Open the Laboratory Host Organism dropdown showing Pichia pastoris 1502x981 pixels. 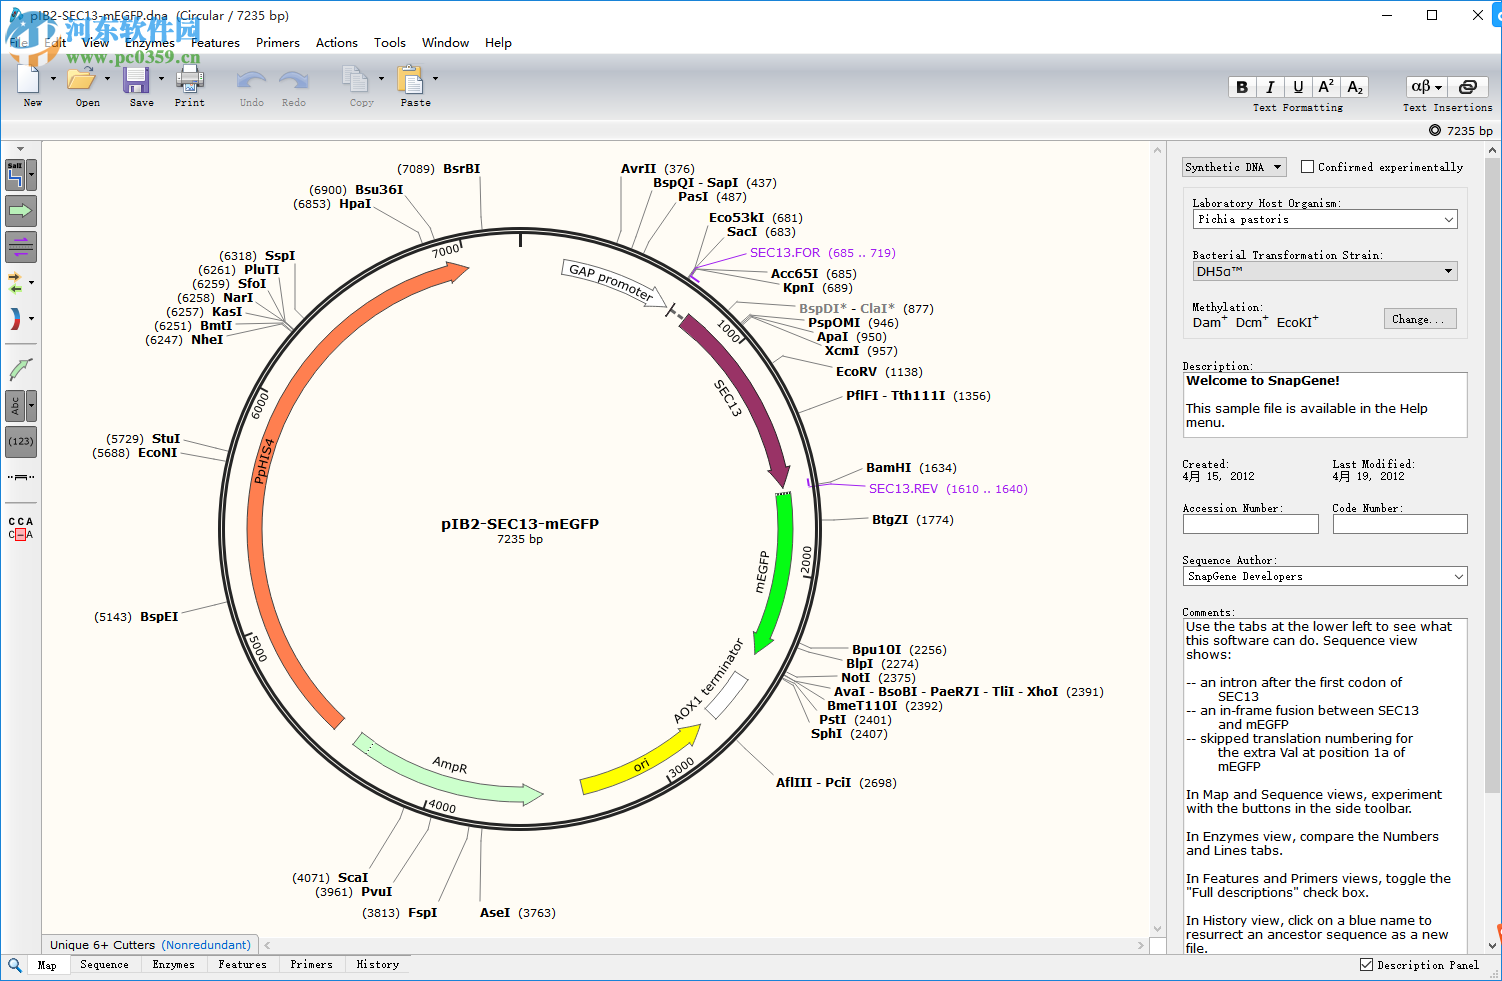(x=1324, y=219)
